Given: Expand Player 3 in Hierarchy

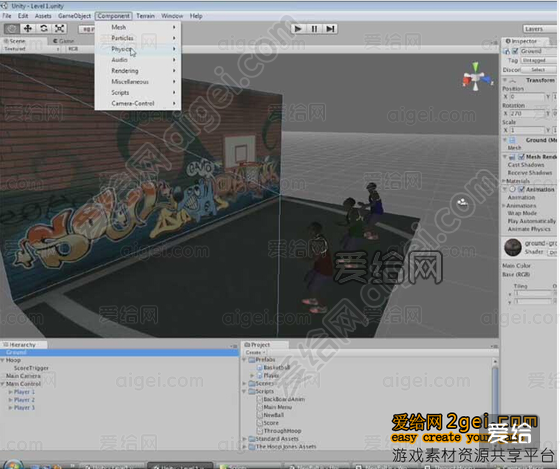Looking at the screenshot, I should [10, 408].
